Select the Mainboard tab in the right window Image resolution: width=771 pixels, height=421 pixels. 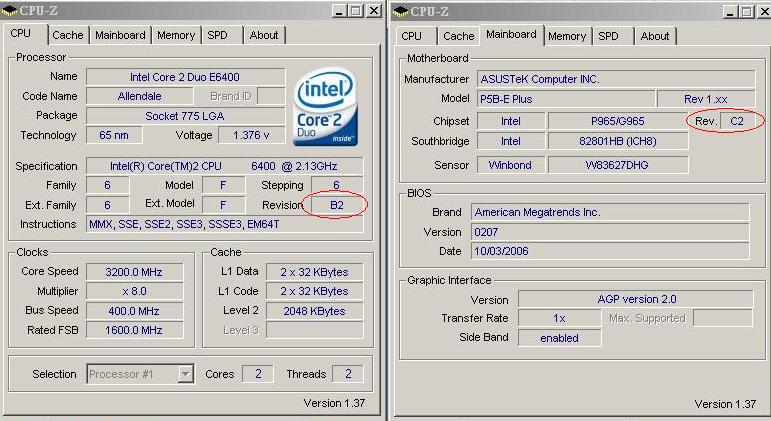[511, 34]
